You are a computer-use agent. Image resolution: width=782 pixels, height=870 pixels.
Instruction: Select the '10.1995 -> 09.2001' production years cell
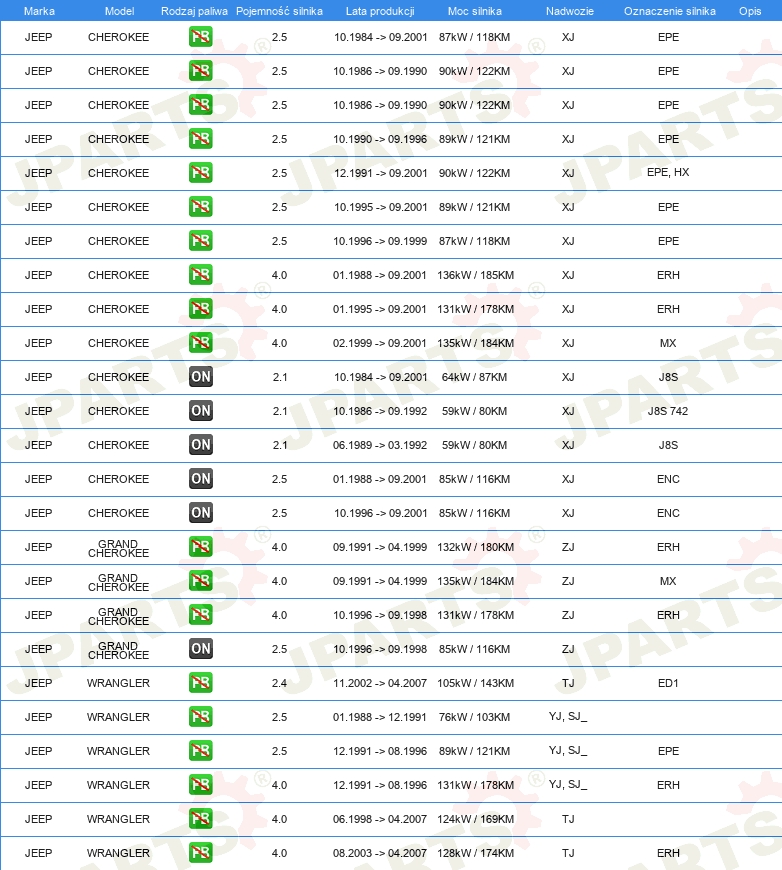[x=381, y=207]
